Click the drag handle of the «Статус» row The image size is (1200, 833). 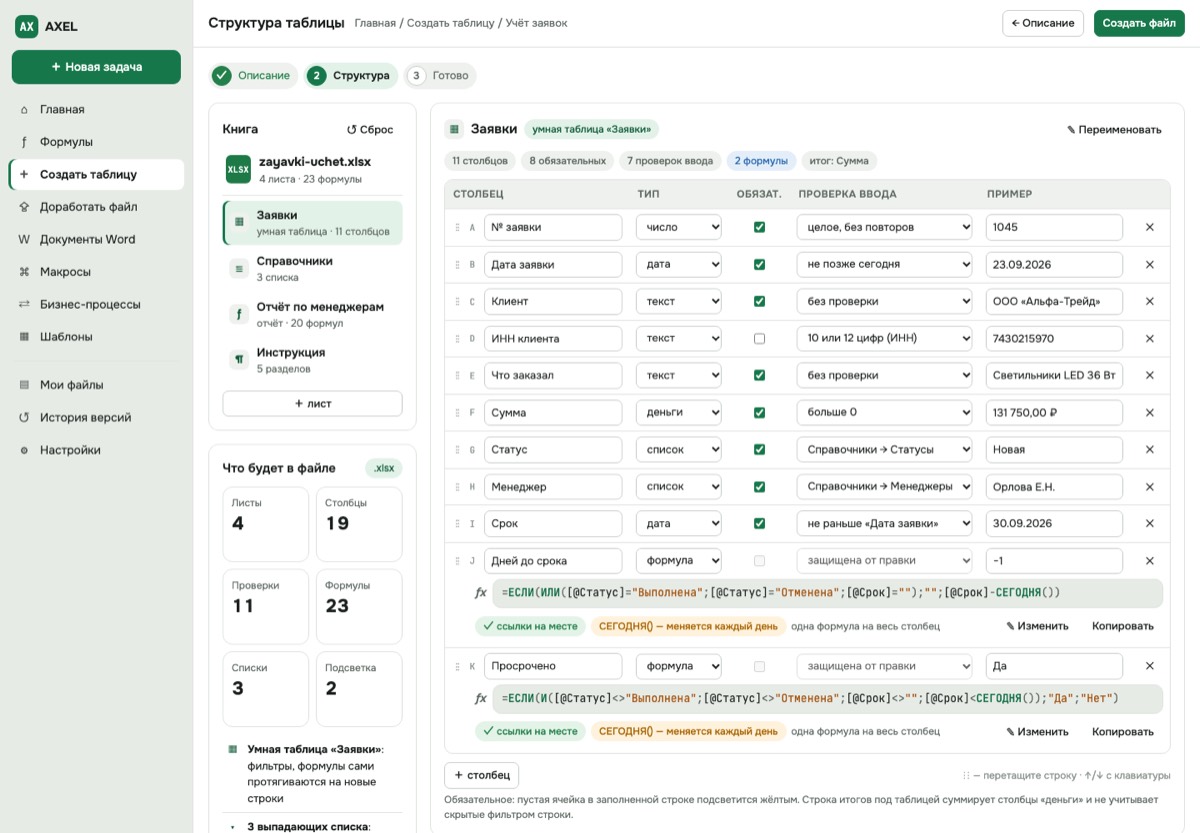pyautogui.click(x=459, y=450)
